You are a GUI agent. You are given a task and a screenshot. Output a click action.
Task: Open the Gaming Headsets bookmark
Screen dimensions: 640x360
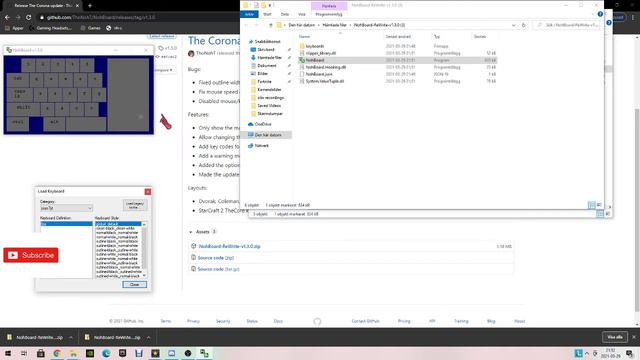coord(51,28)
